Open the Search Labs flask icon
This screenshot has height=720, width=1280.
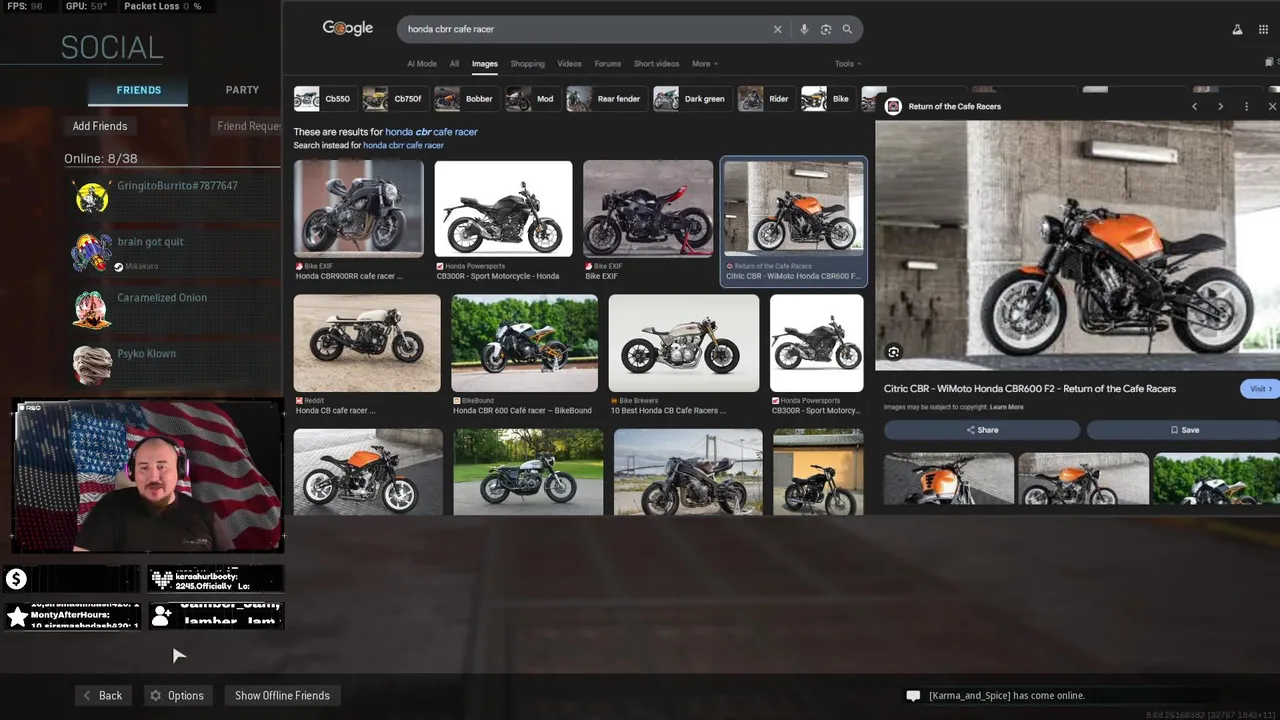(x=1237, y=30)
